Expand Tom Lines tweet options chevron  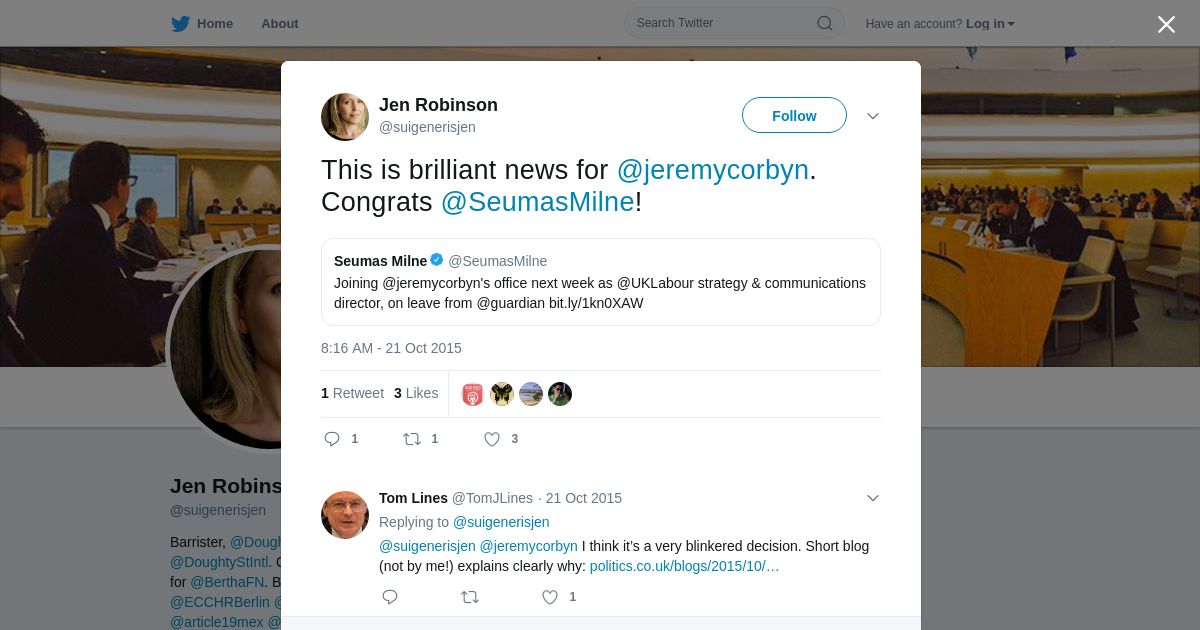click(872, 498)
